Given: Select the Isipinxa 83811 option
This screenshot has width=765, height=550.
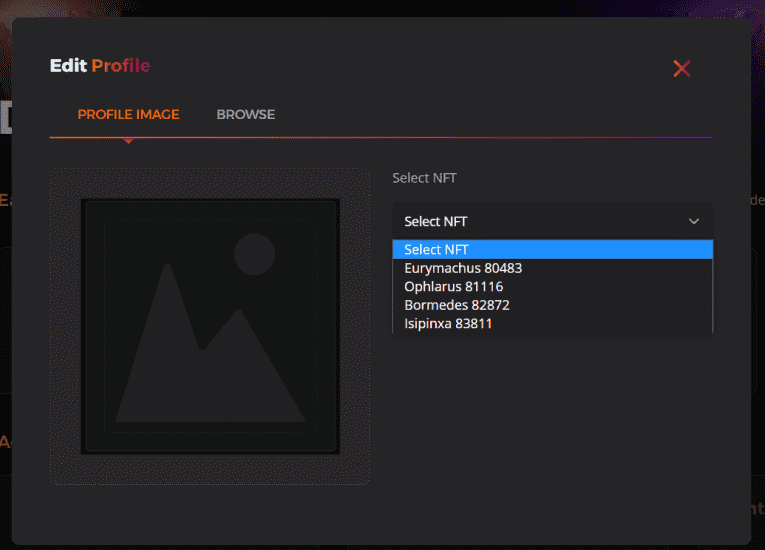Looking at the screenshot, I should pyautogui.click(x=448, y=323).
